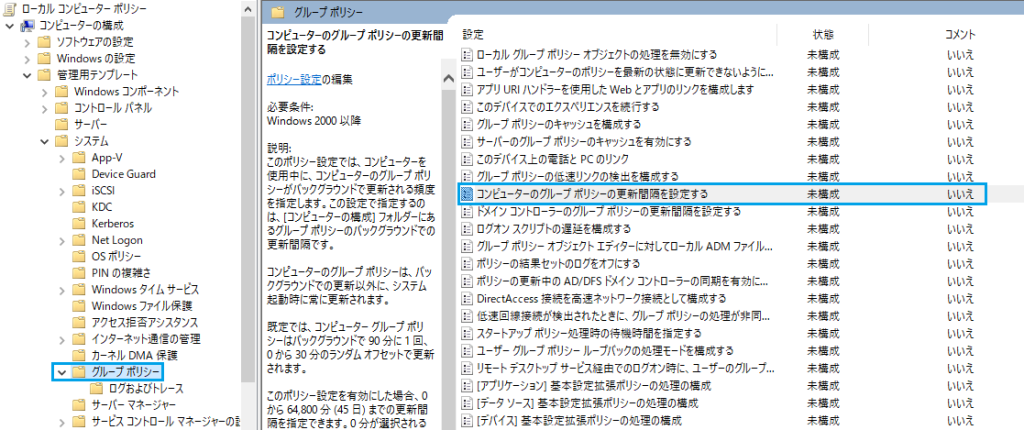The image size is (1024, 430).
Task: Select コンピューターのグループ ポリシーの更新間隔を設定する row
Action: 721,194
